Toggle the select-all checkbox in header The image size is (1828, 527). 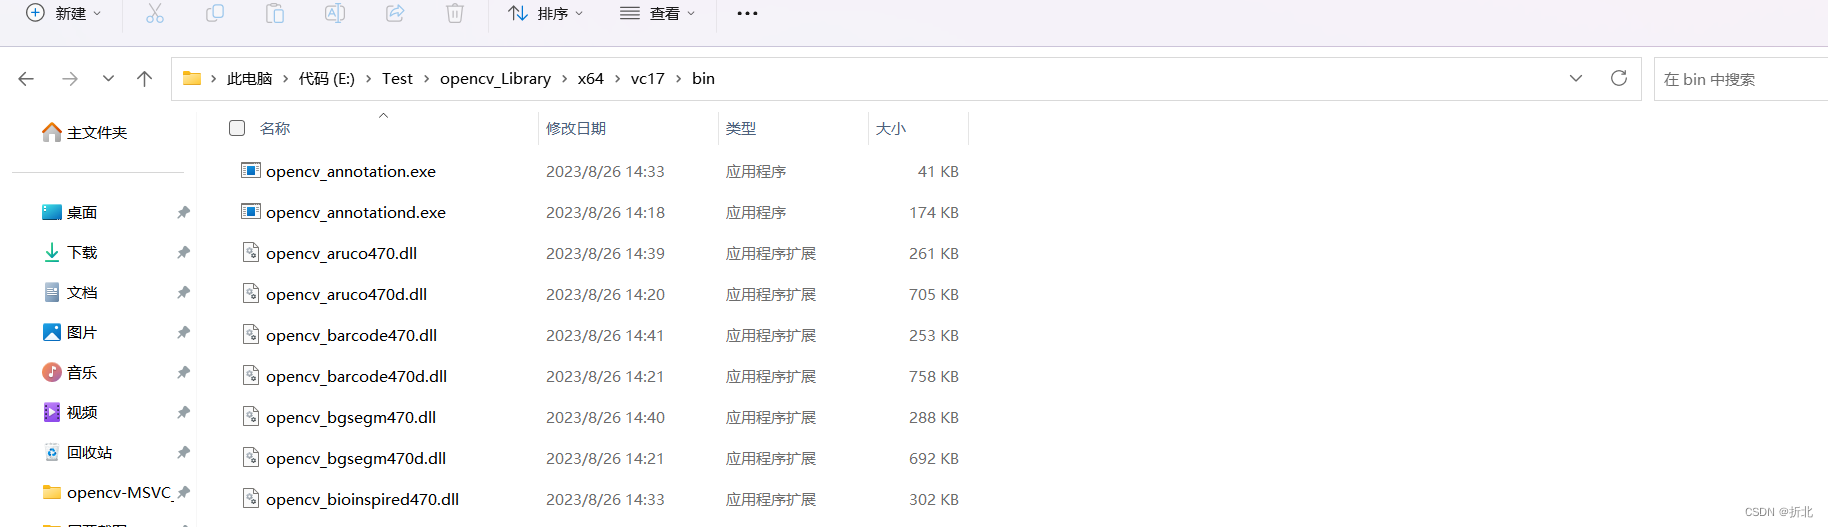click(x=237, y=128)
